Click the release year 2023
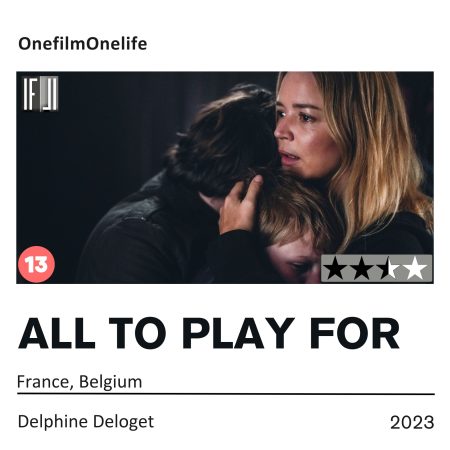 tap(412, 422)
